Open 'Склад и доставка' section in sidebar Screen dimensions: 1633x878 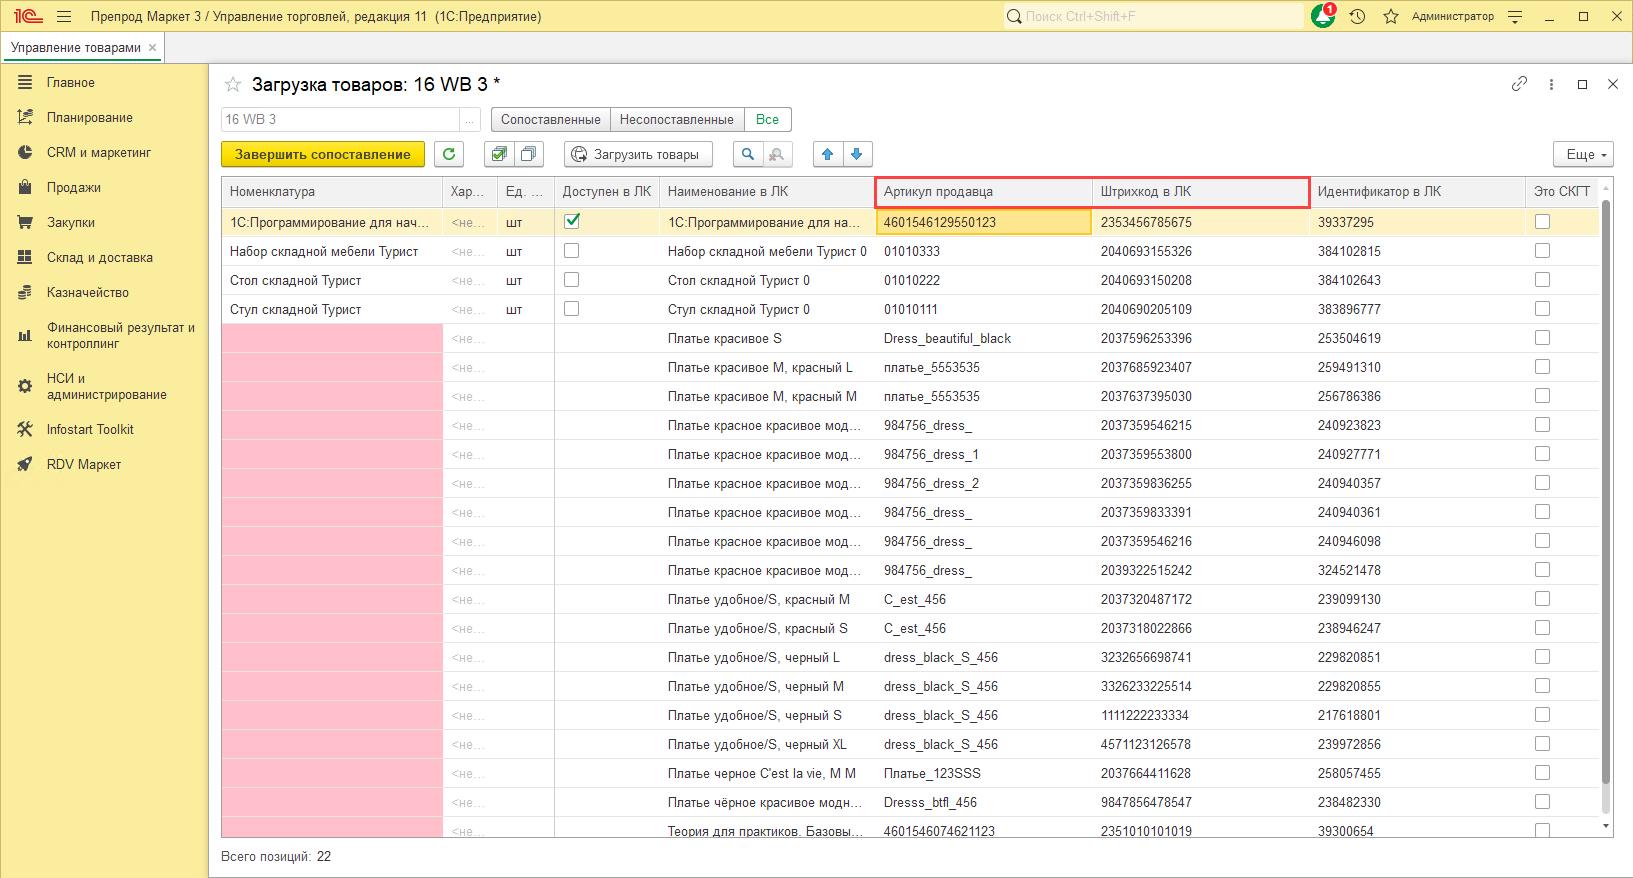click(x=100, y=258)
